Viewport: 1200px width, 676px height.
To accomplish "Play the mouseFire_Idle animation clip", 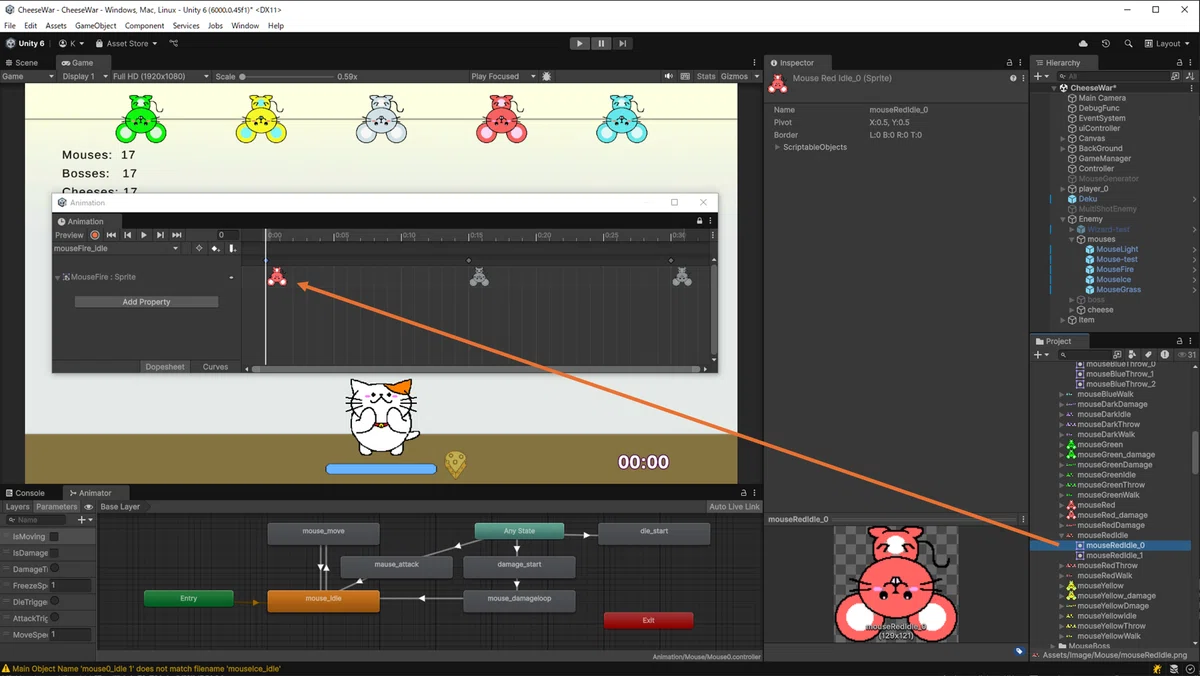I will click(143, 235).
